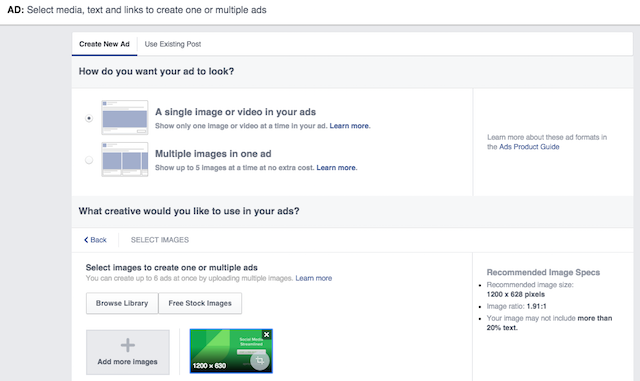
Task: Switch to the Create New Ad tab
Action: coord(104,44)
